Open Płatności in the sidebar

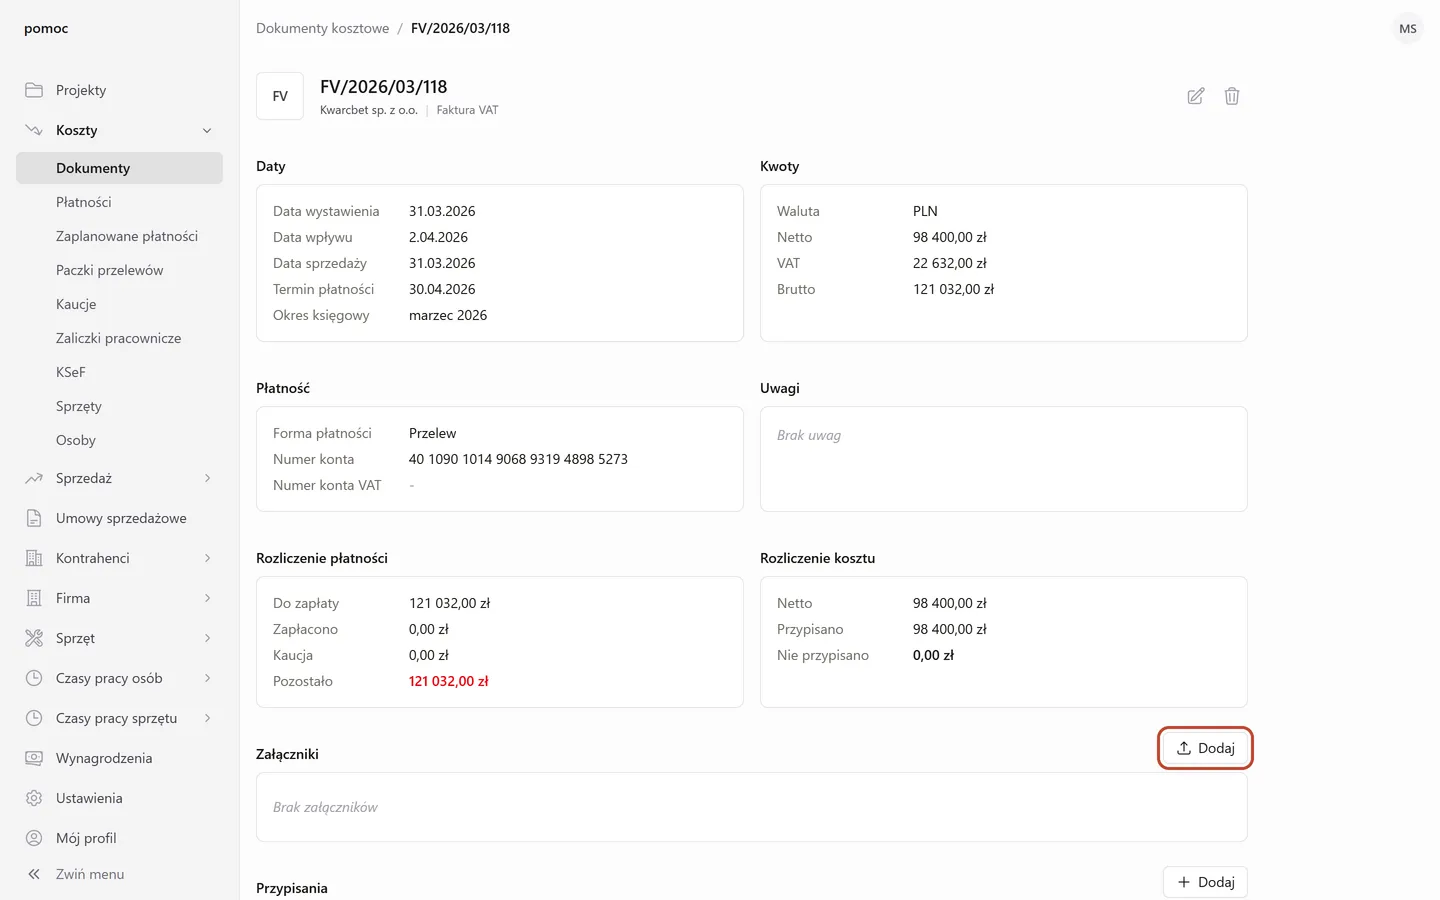[x=119, y=202]
